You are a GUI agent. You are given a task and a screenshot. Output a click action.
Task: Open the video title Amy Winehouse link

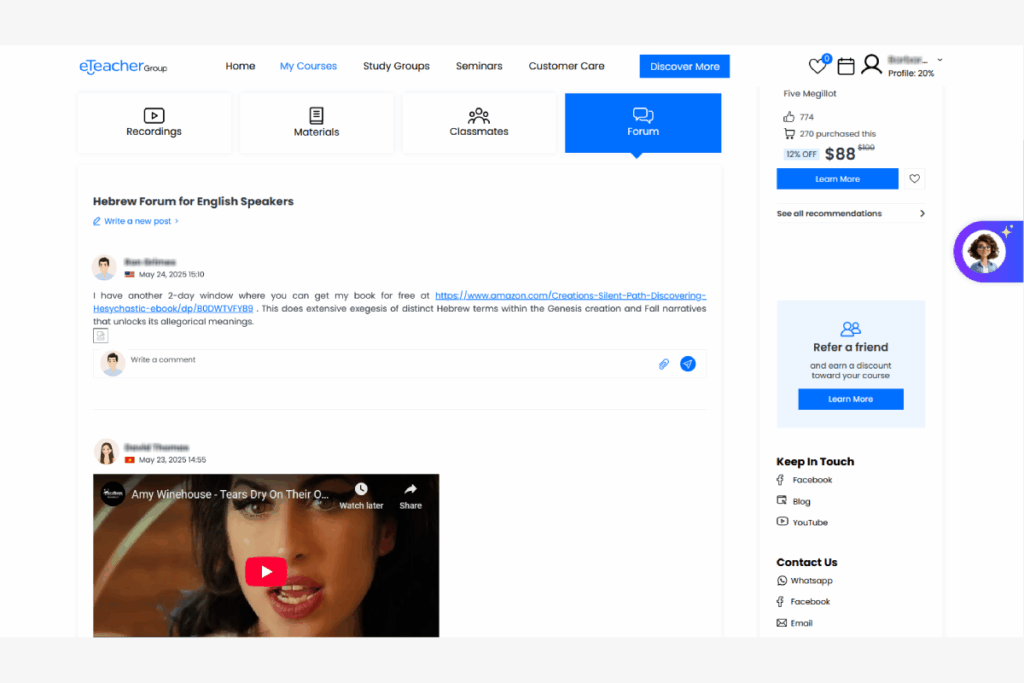(230, 494)
